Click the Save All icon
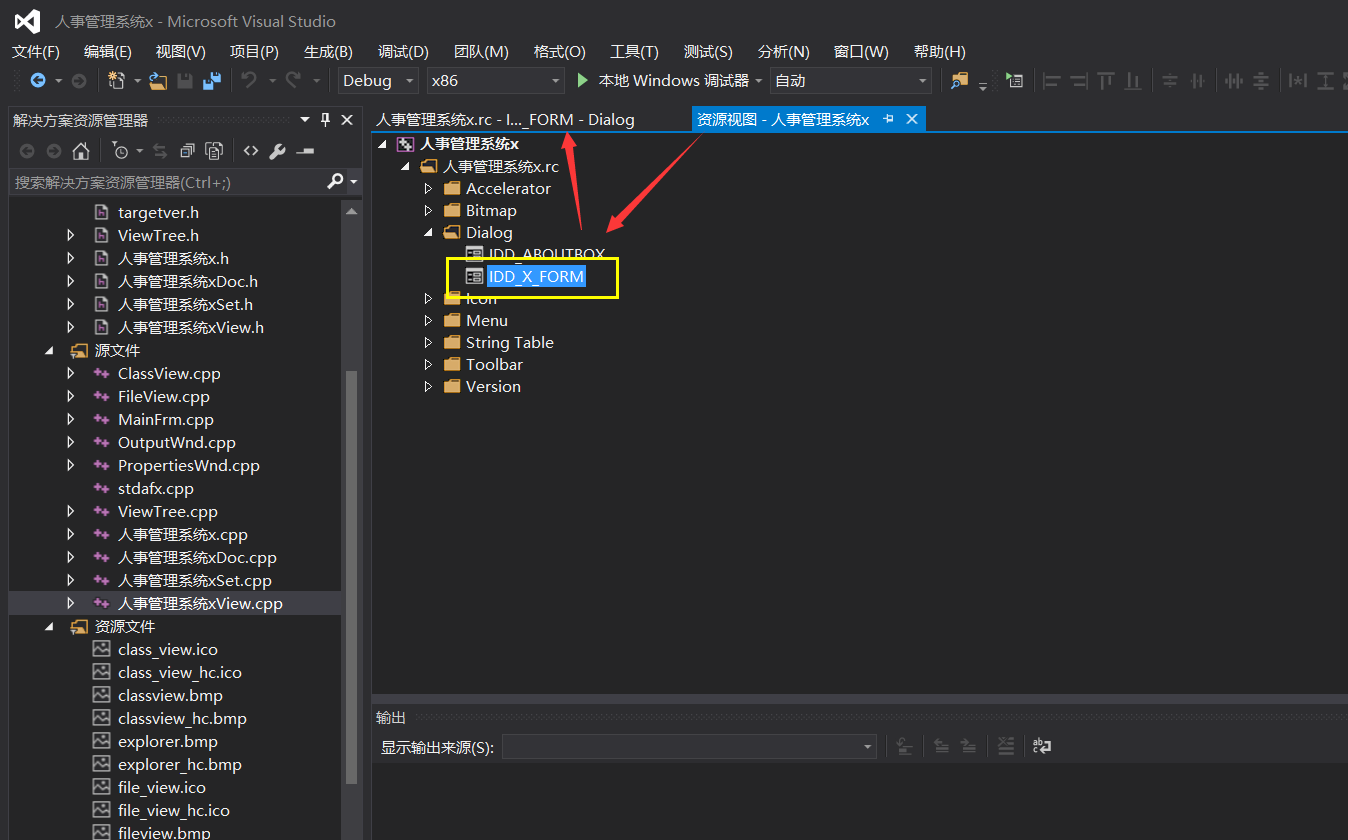The image size is (1348, 840). tap(211, 81)
